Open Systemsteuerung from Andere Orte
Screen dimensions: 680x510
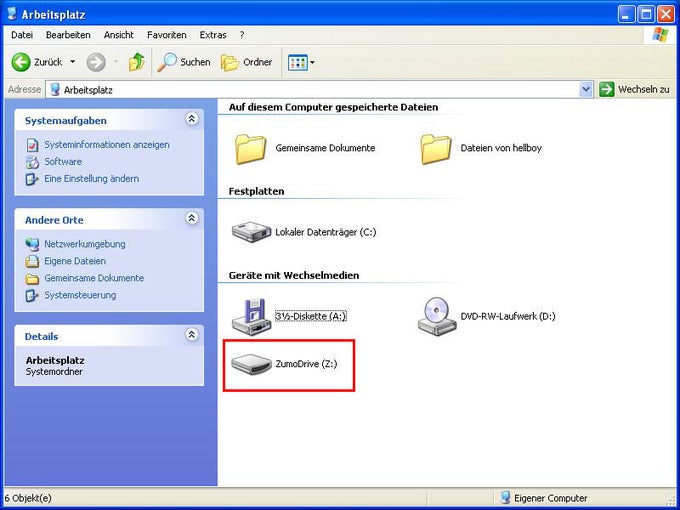pos(80,295)
